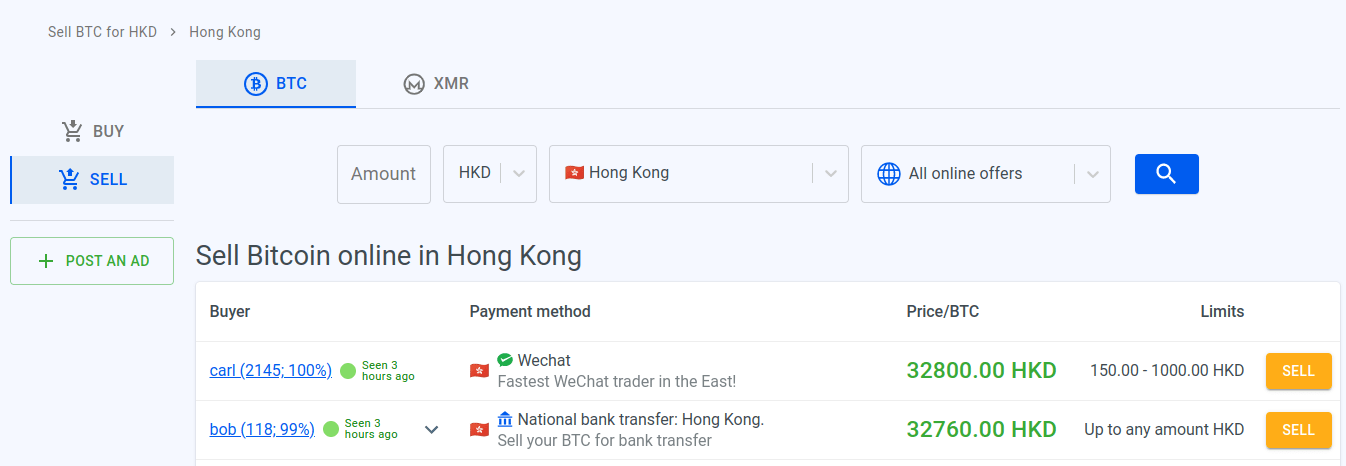
Task: Click Hong Kong flag in country dropdown
Action: [574, 173]
